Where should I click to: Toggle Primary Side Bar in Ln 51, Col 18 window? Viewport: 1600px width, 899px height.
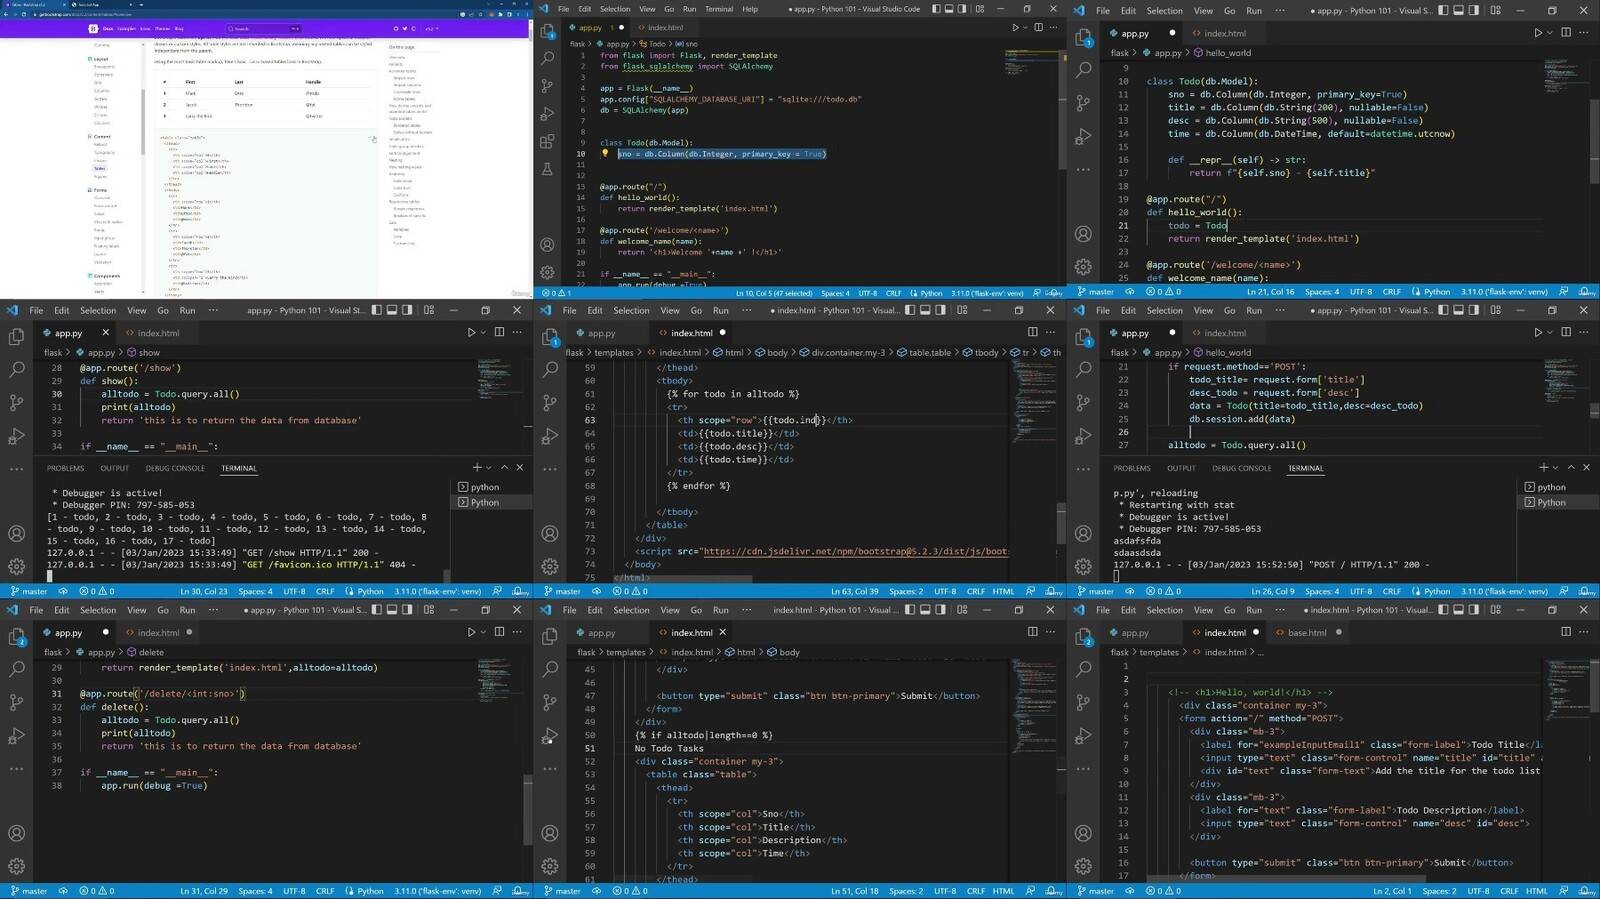910,610
